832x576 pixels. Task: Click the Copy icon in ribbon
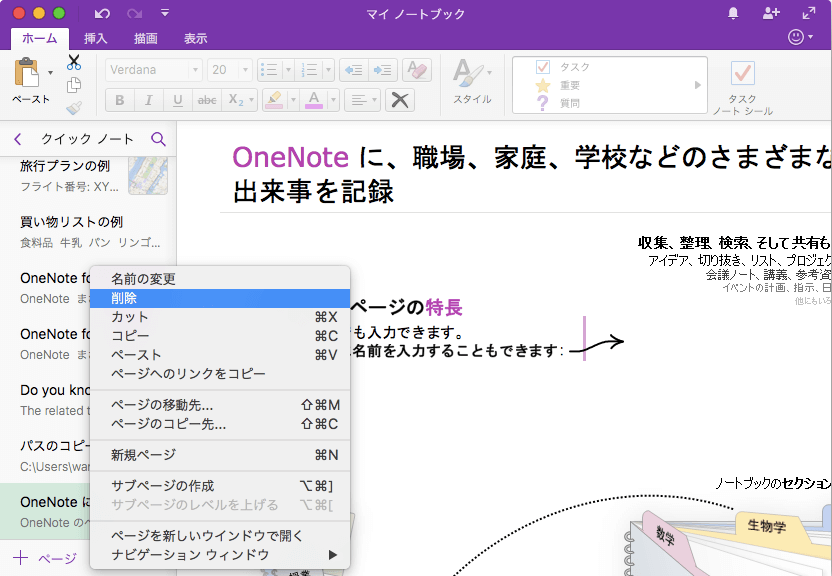coord(74,85)
